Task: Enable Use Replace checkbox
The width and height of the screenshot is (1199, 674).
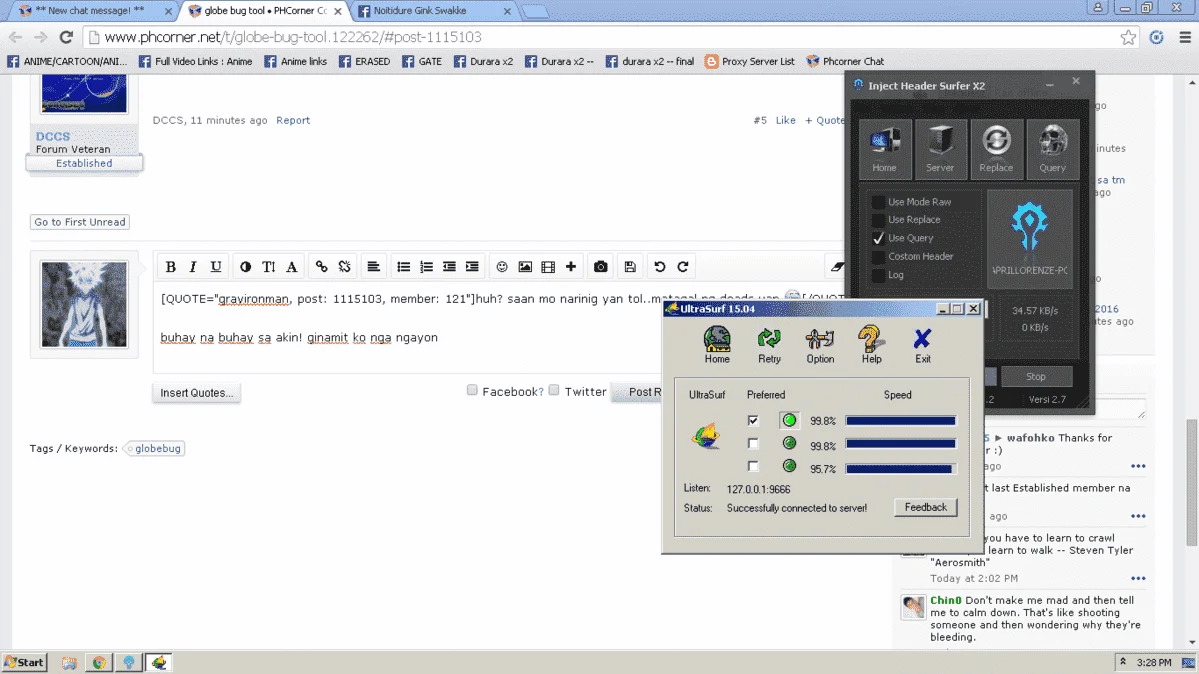Action: (879, 220)
